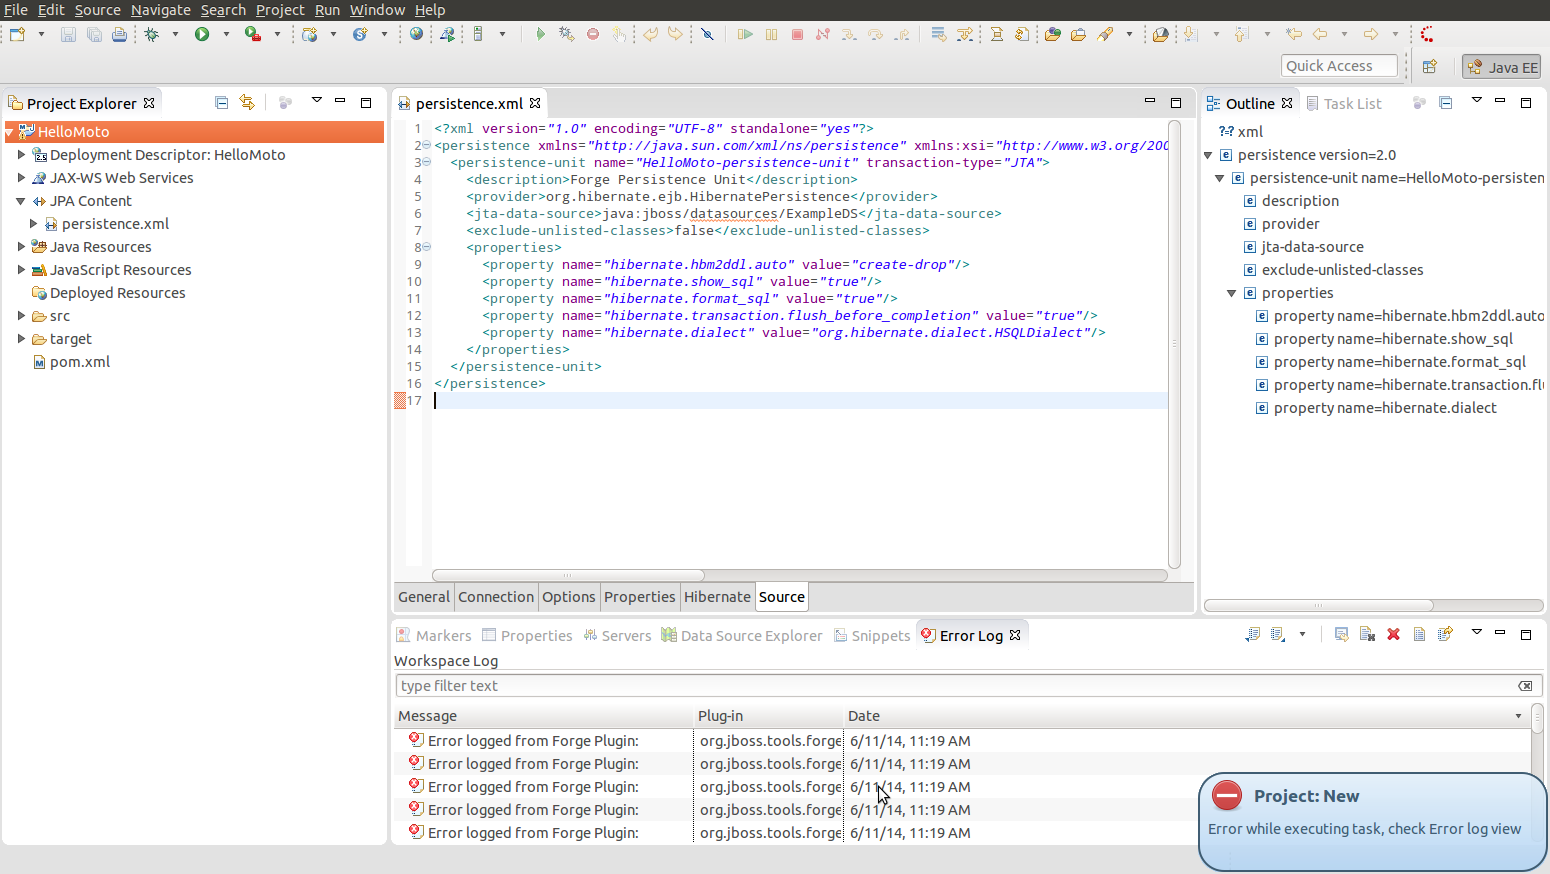Switch to the Hibernate editor tab

(717, 597)
